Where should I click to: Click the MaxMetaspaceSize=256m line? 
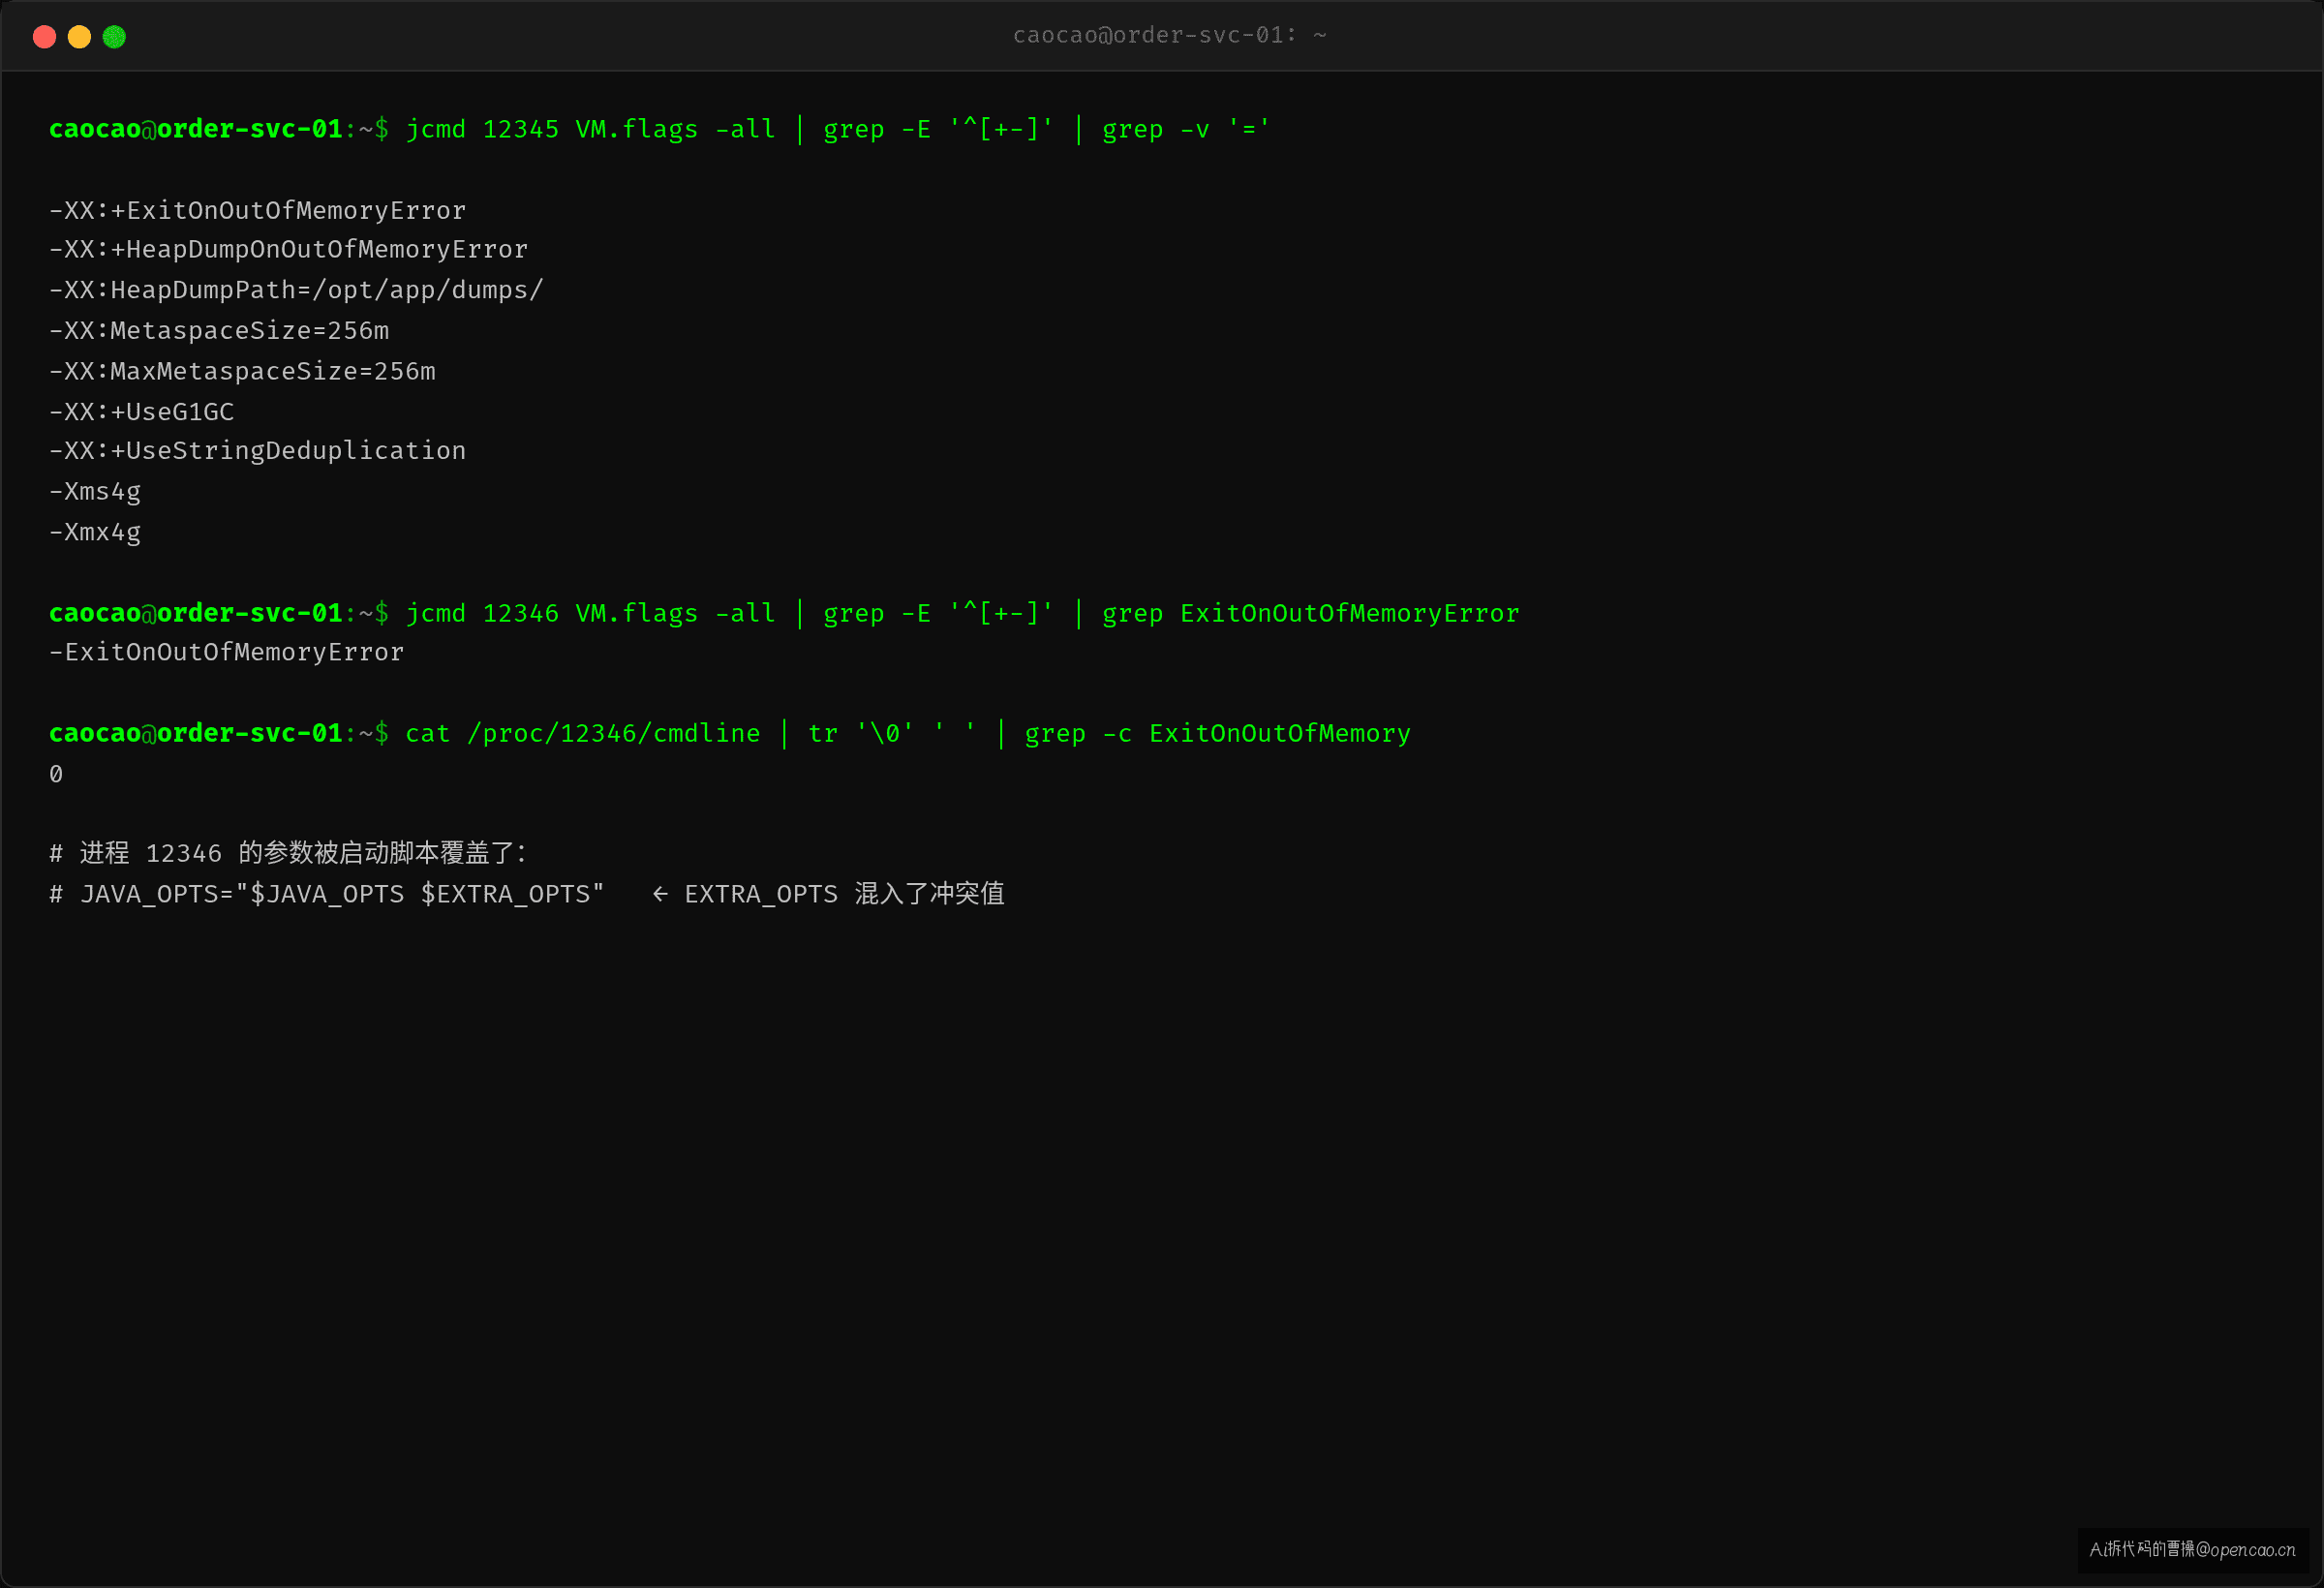[x=242, y=371]
